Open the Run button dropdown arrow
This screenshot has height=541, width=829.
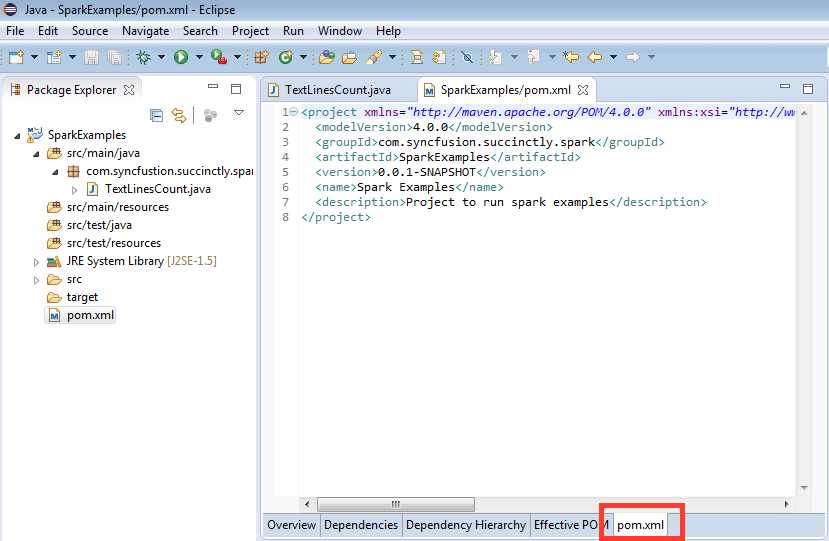pyautogui.click(x=199, y=57)
